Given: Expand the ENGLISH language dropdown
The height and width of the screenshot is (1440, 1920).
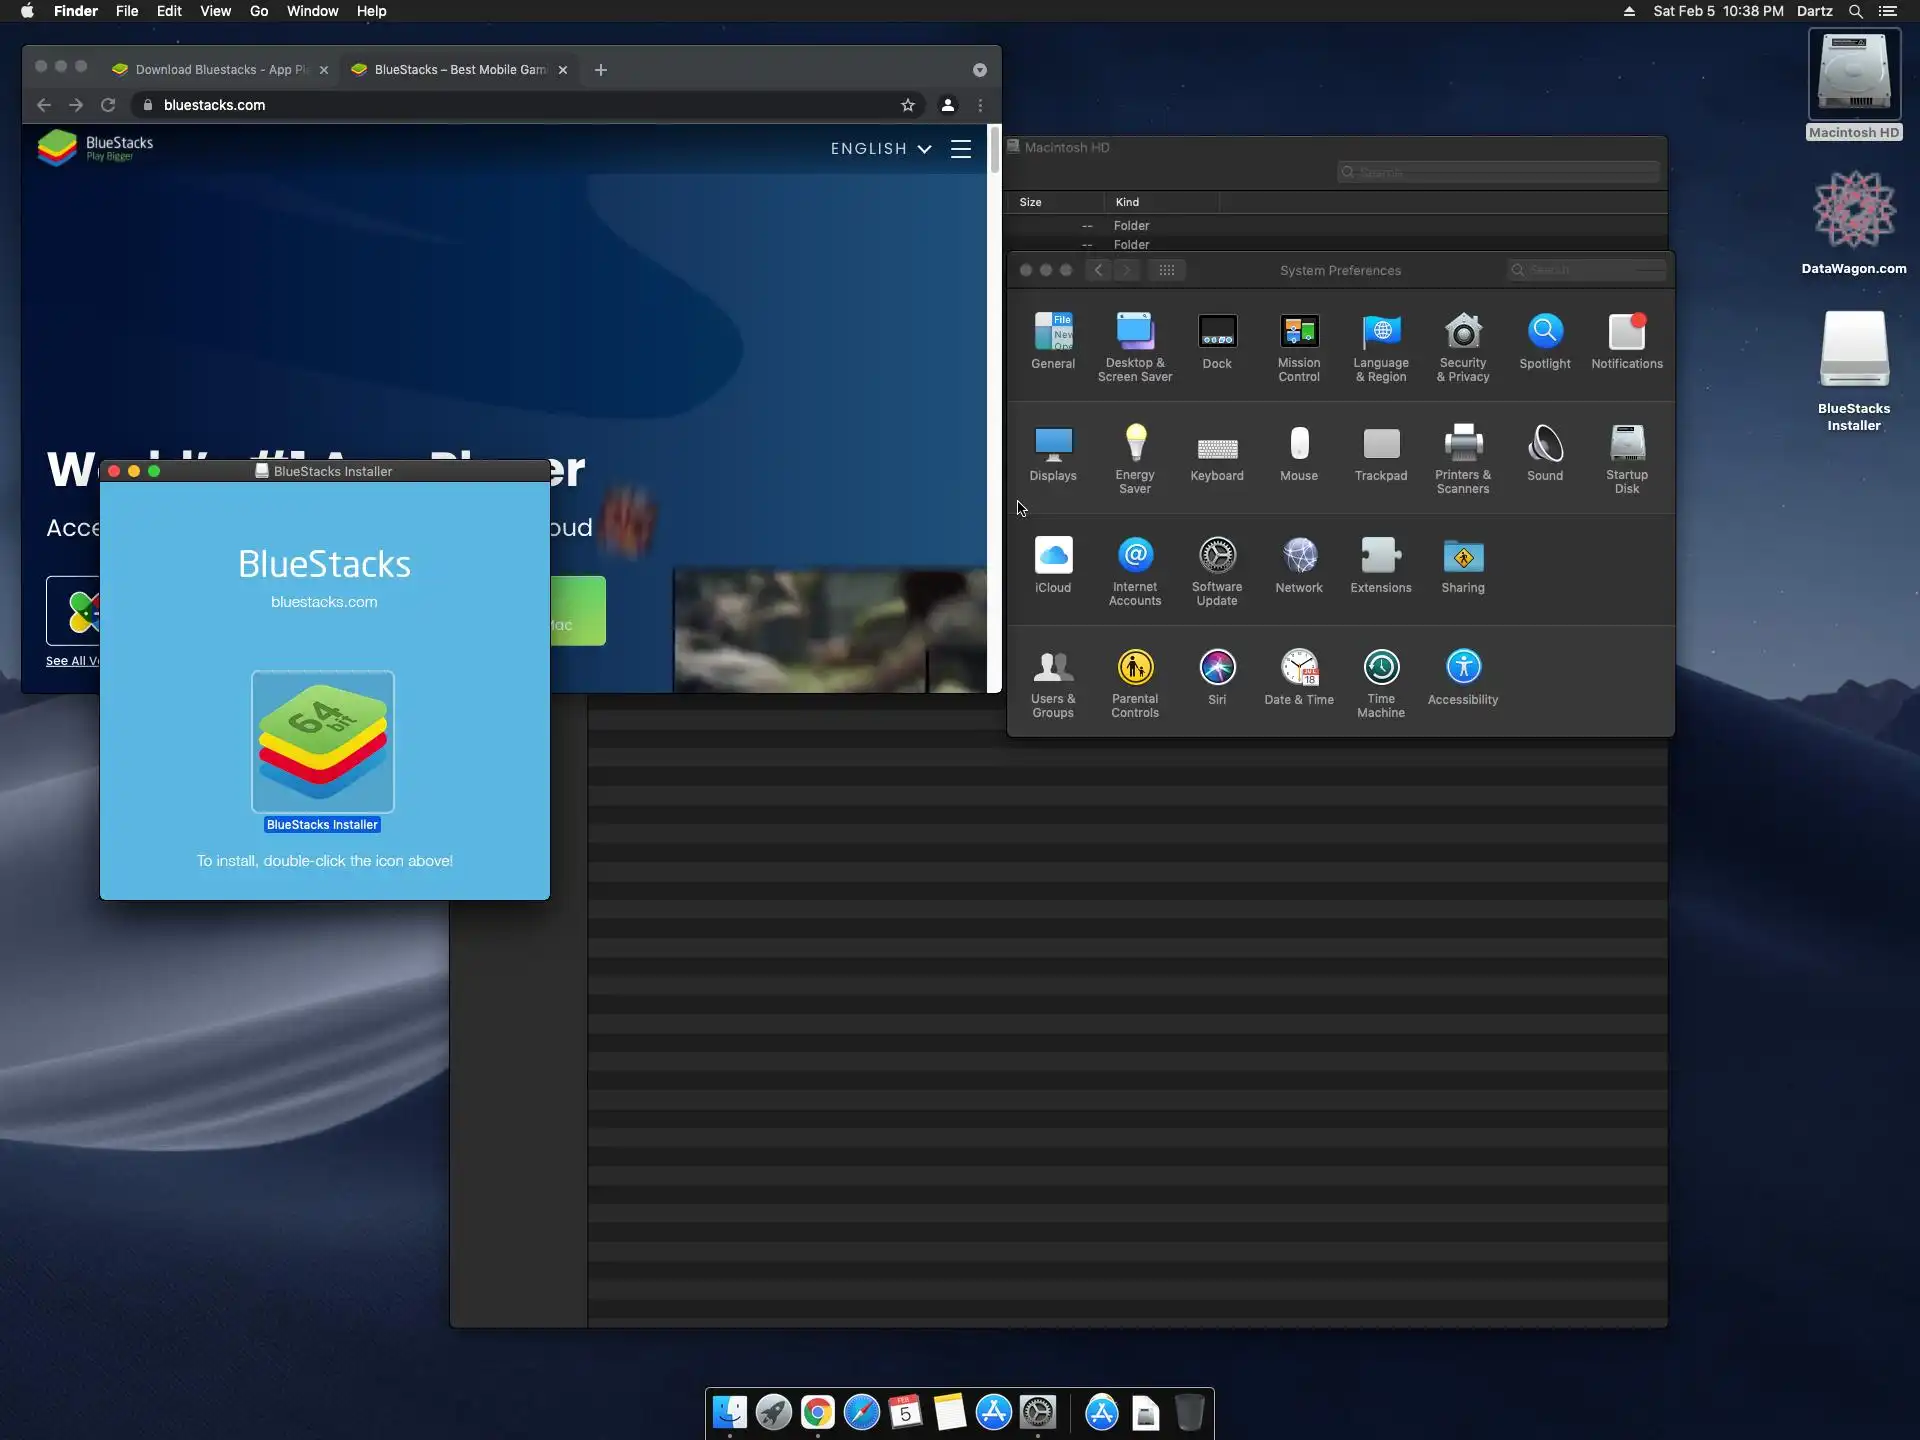Looking at the screenshot, I should click(880, 149).
